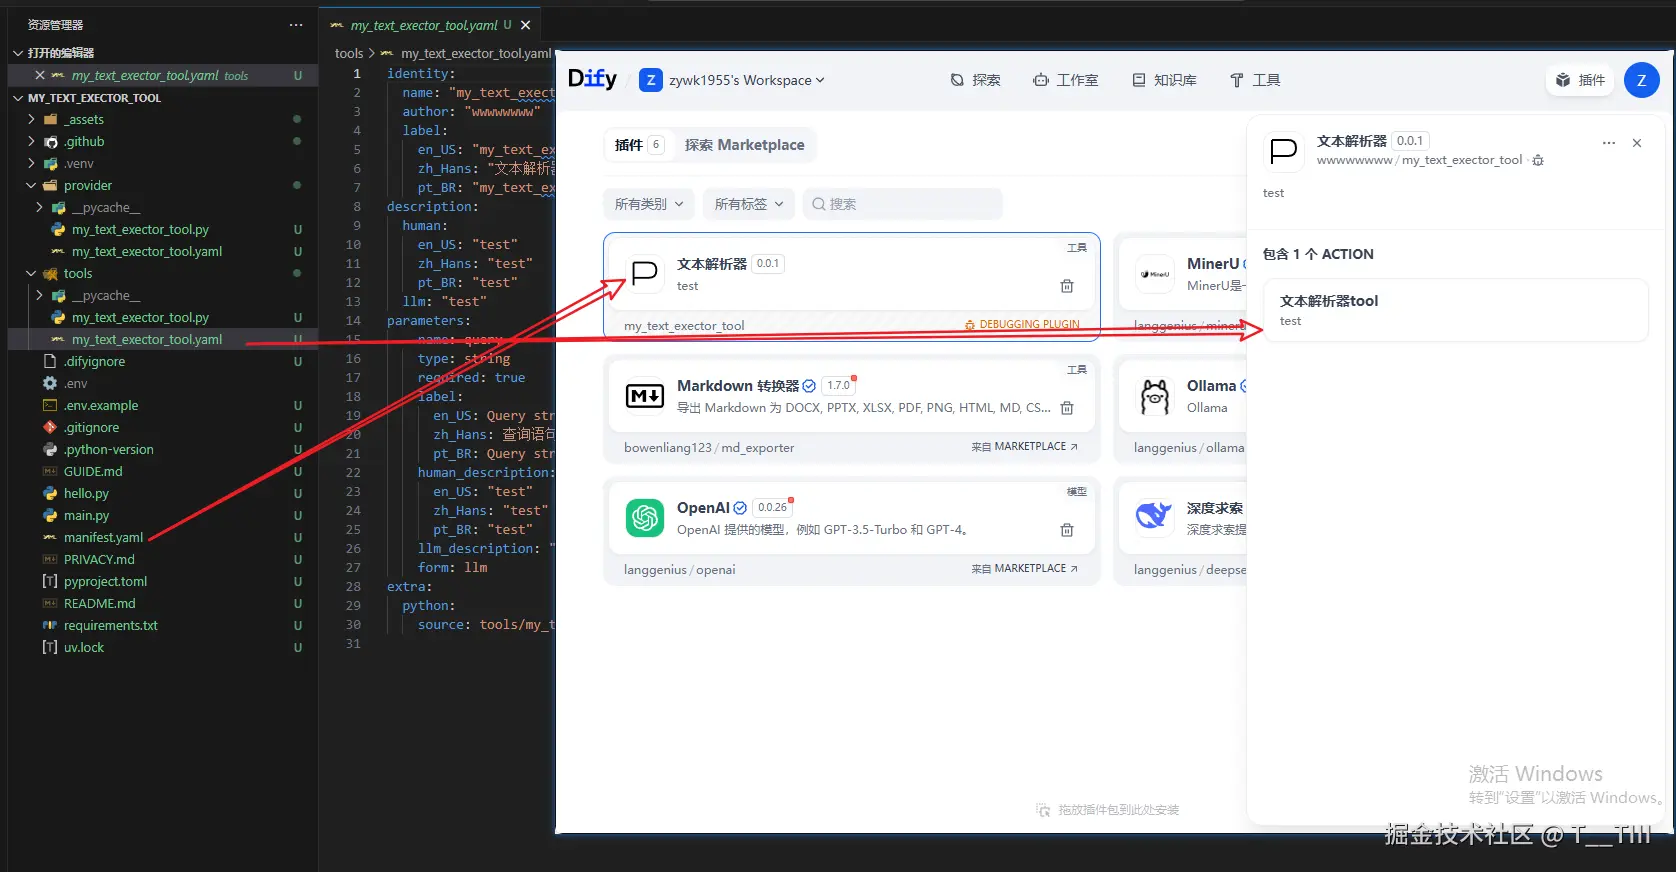Open manifest.yaml file
The height and width of the screenshot is (872, 1676).
103,537
